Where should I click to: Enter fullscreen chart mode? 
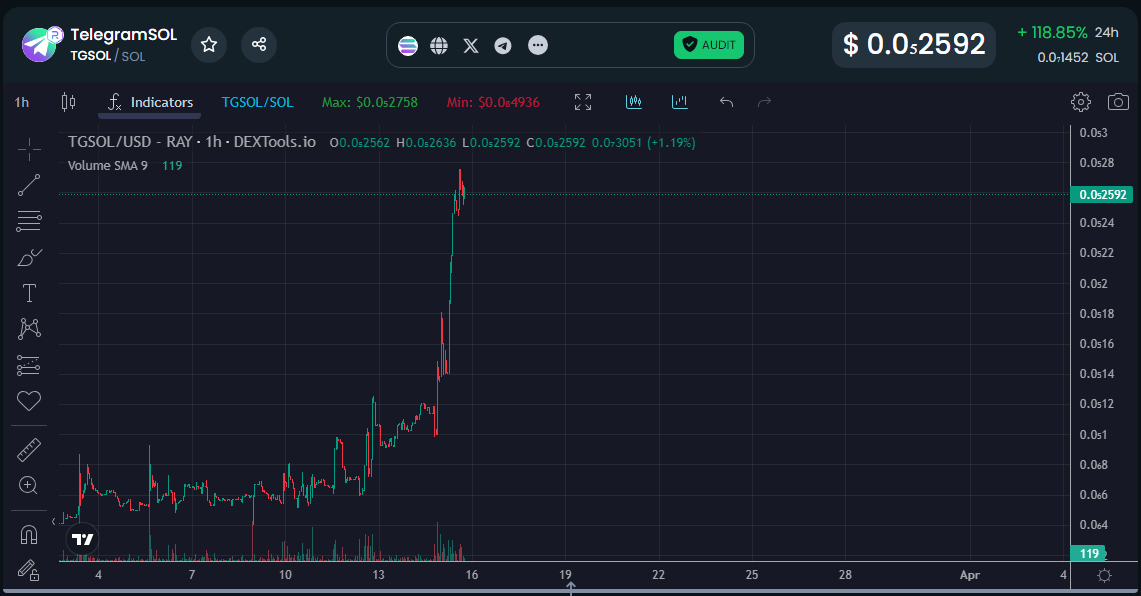coord(583,102)
